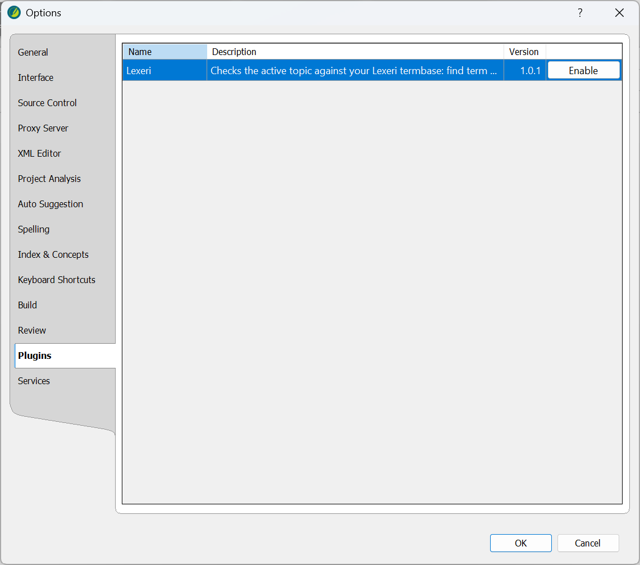Confirm options with OK button
640x565 pixels.
[520, 543]
